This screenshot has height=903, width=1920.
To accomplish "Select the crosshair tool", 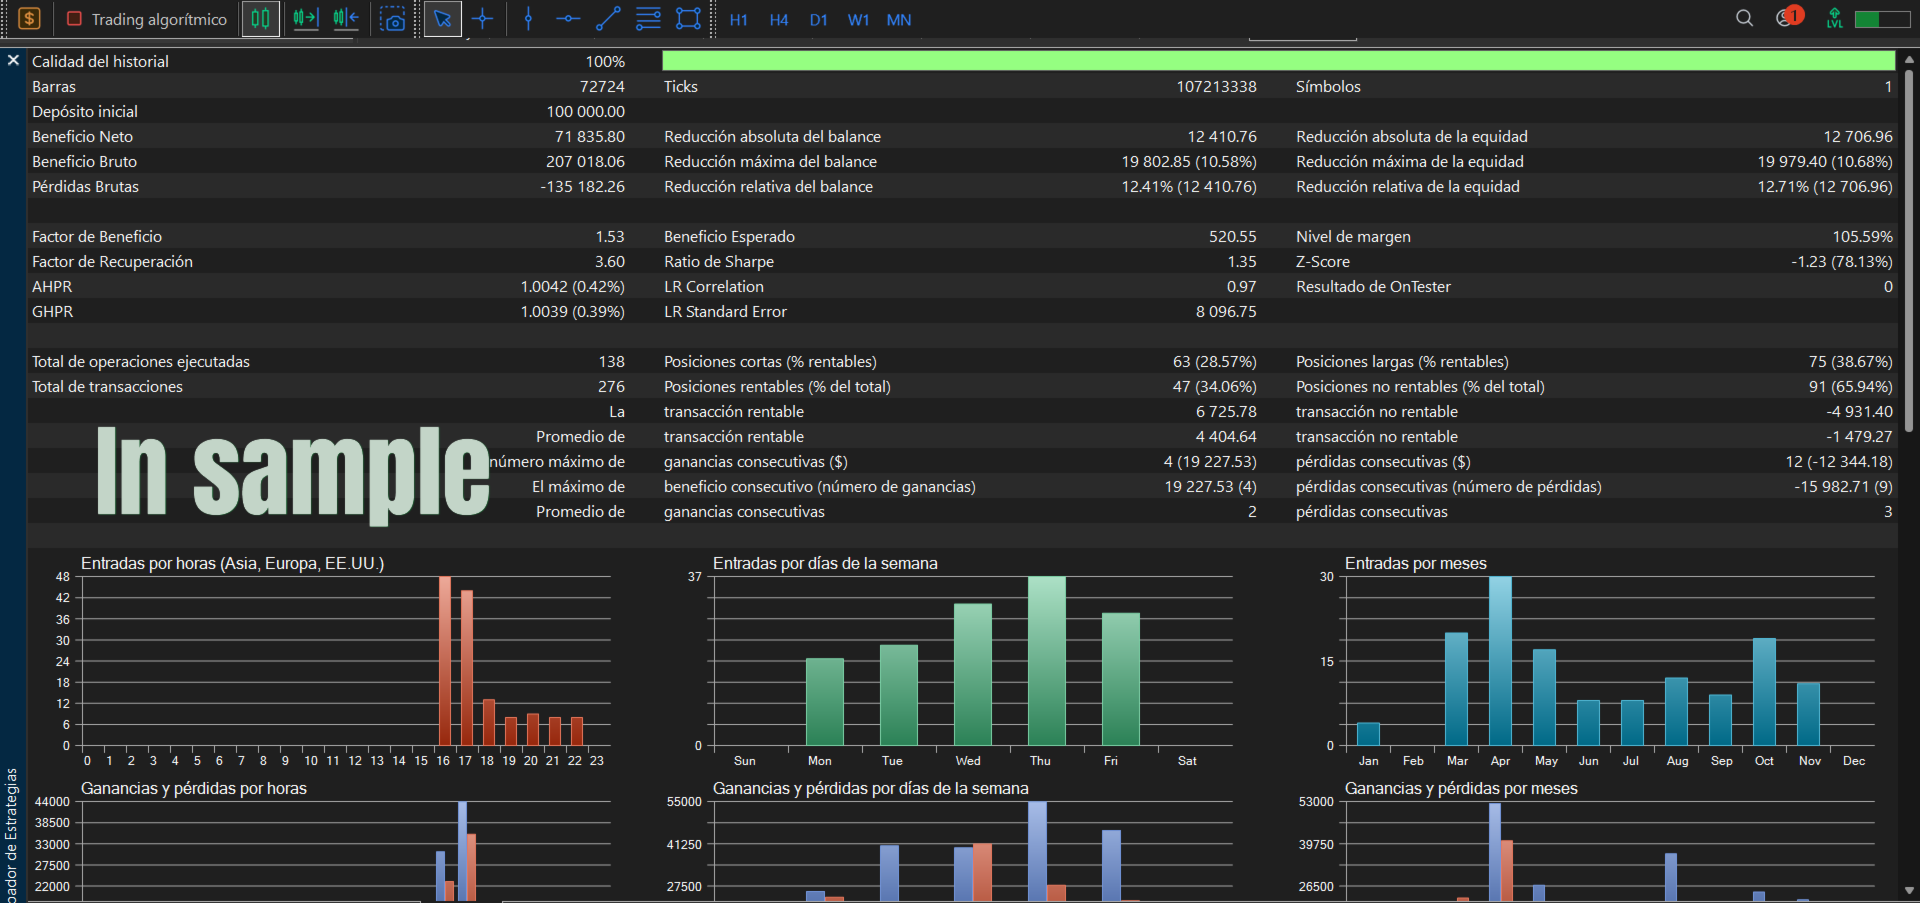I will point(483,19).
